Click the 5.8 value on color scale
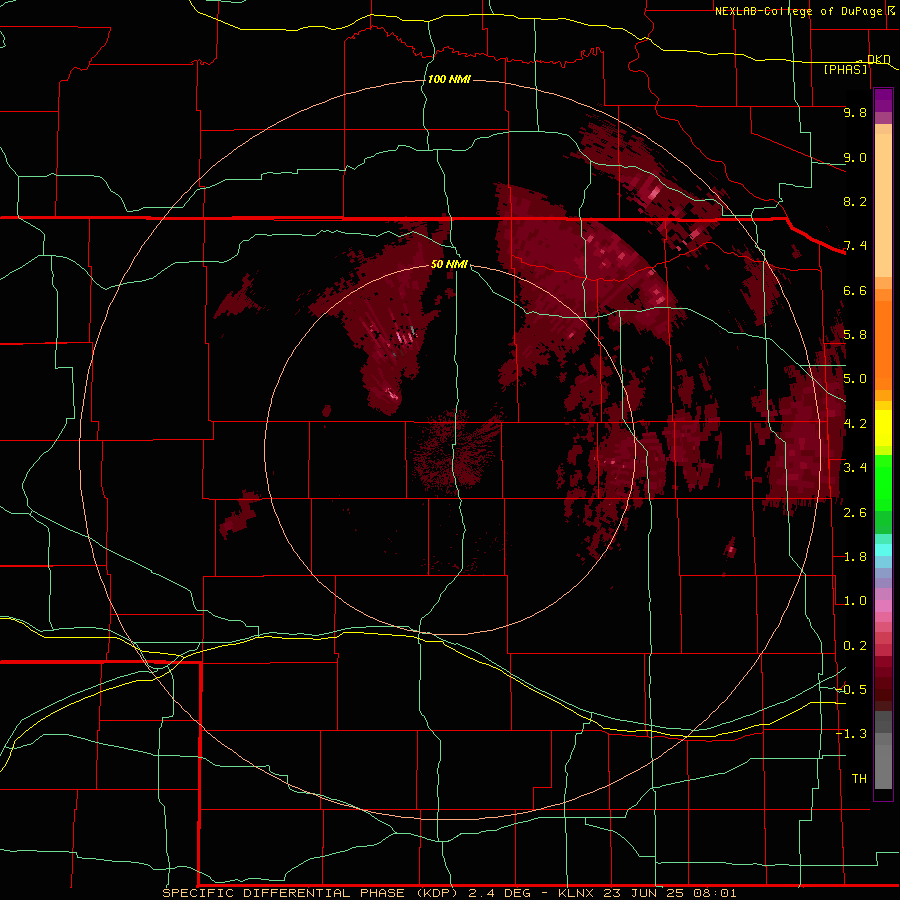 point(855,335)
